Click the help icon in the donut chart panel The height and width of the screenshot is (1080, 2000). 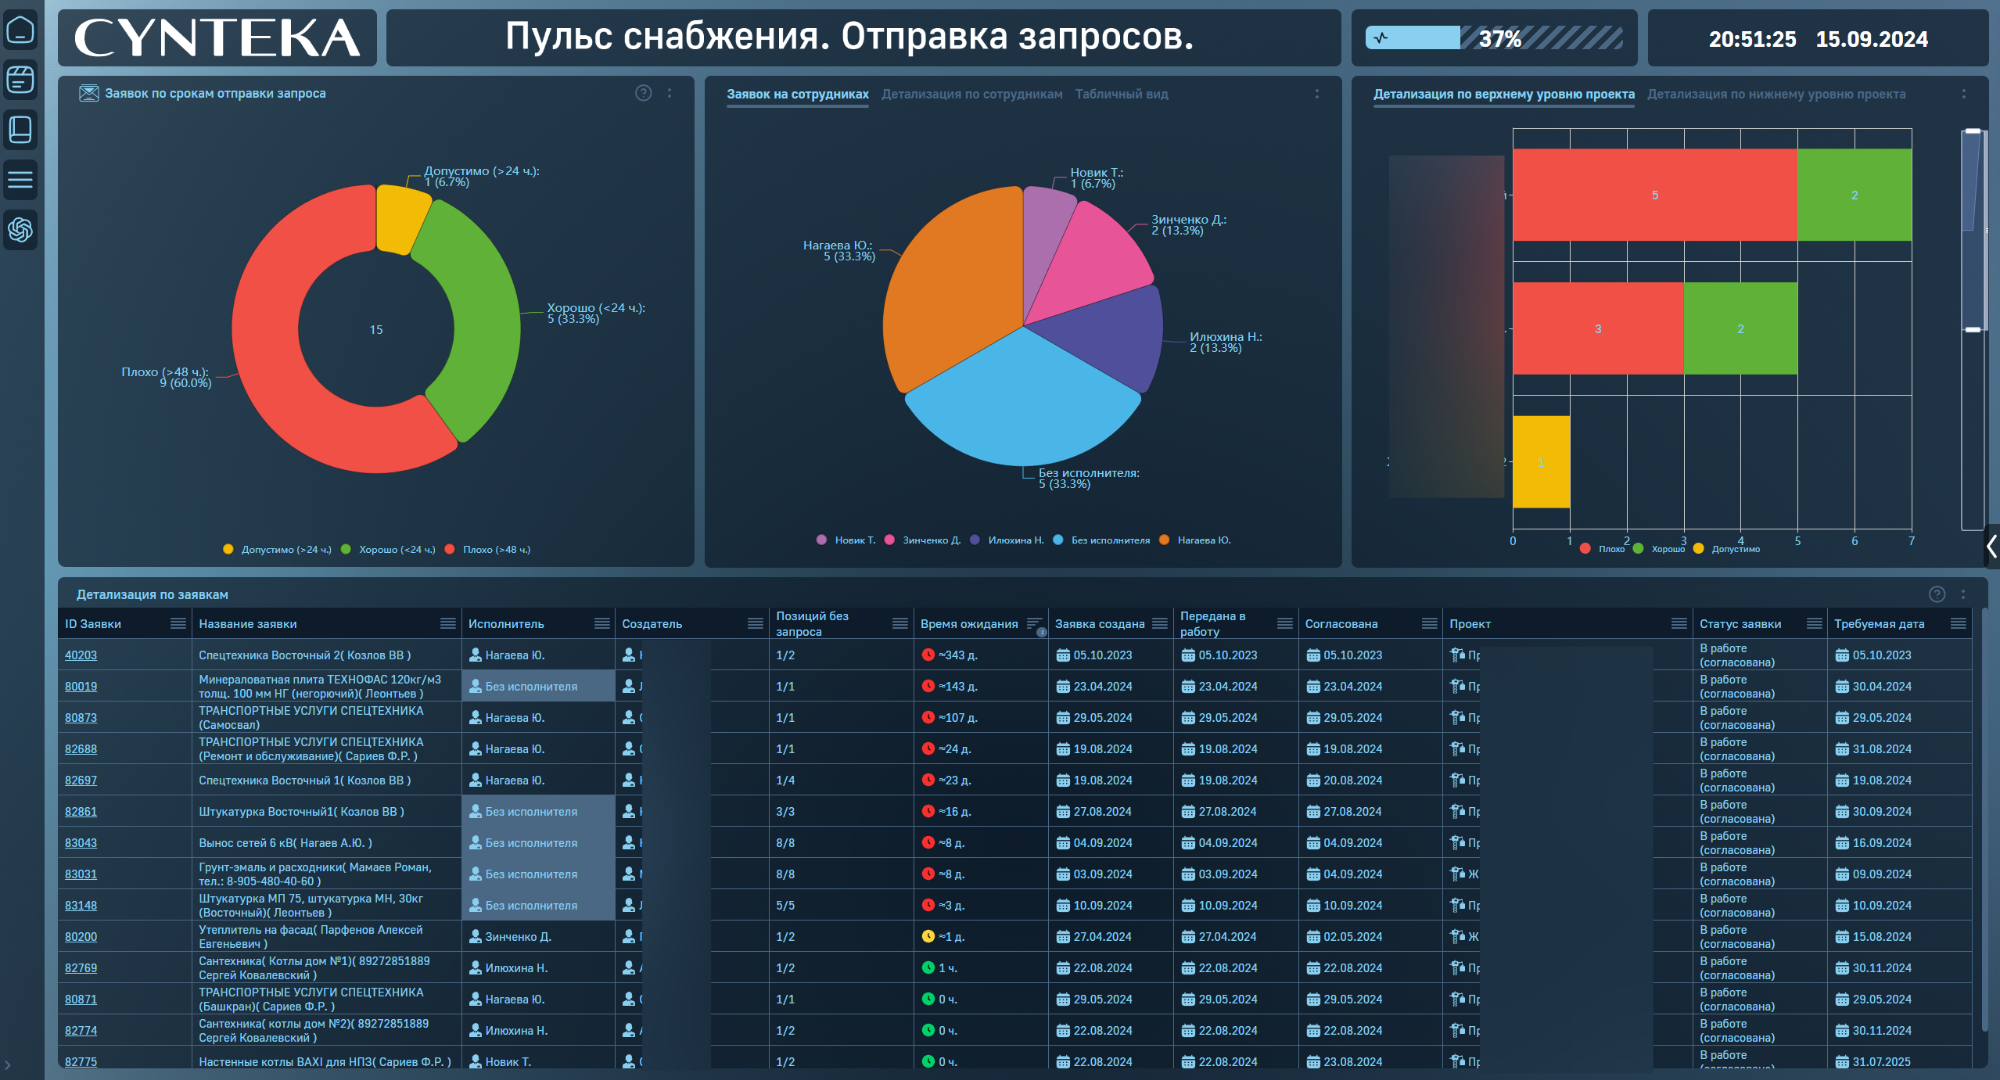[643, 93]
